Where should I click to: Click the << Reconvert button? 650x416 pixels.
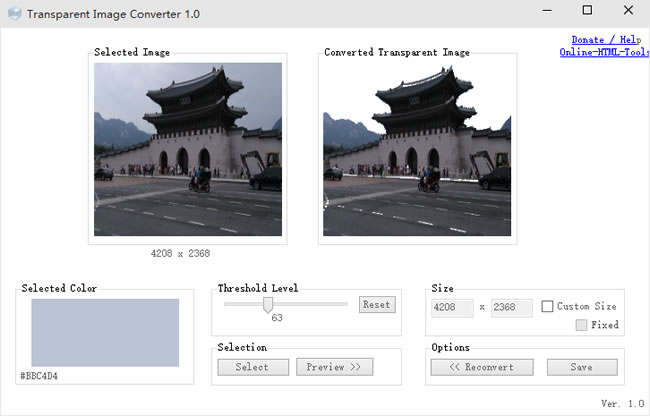point(482,367)
